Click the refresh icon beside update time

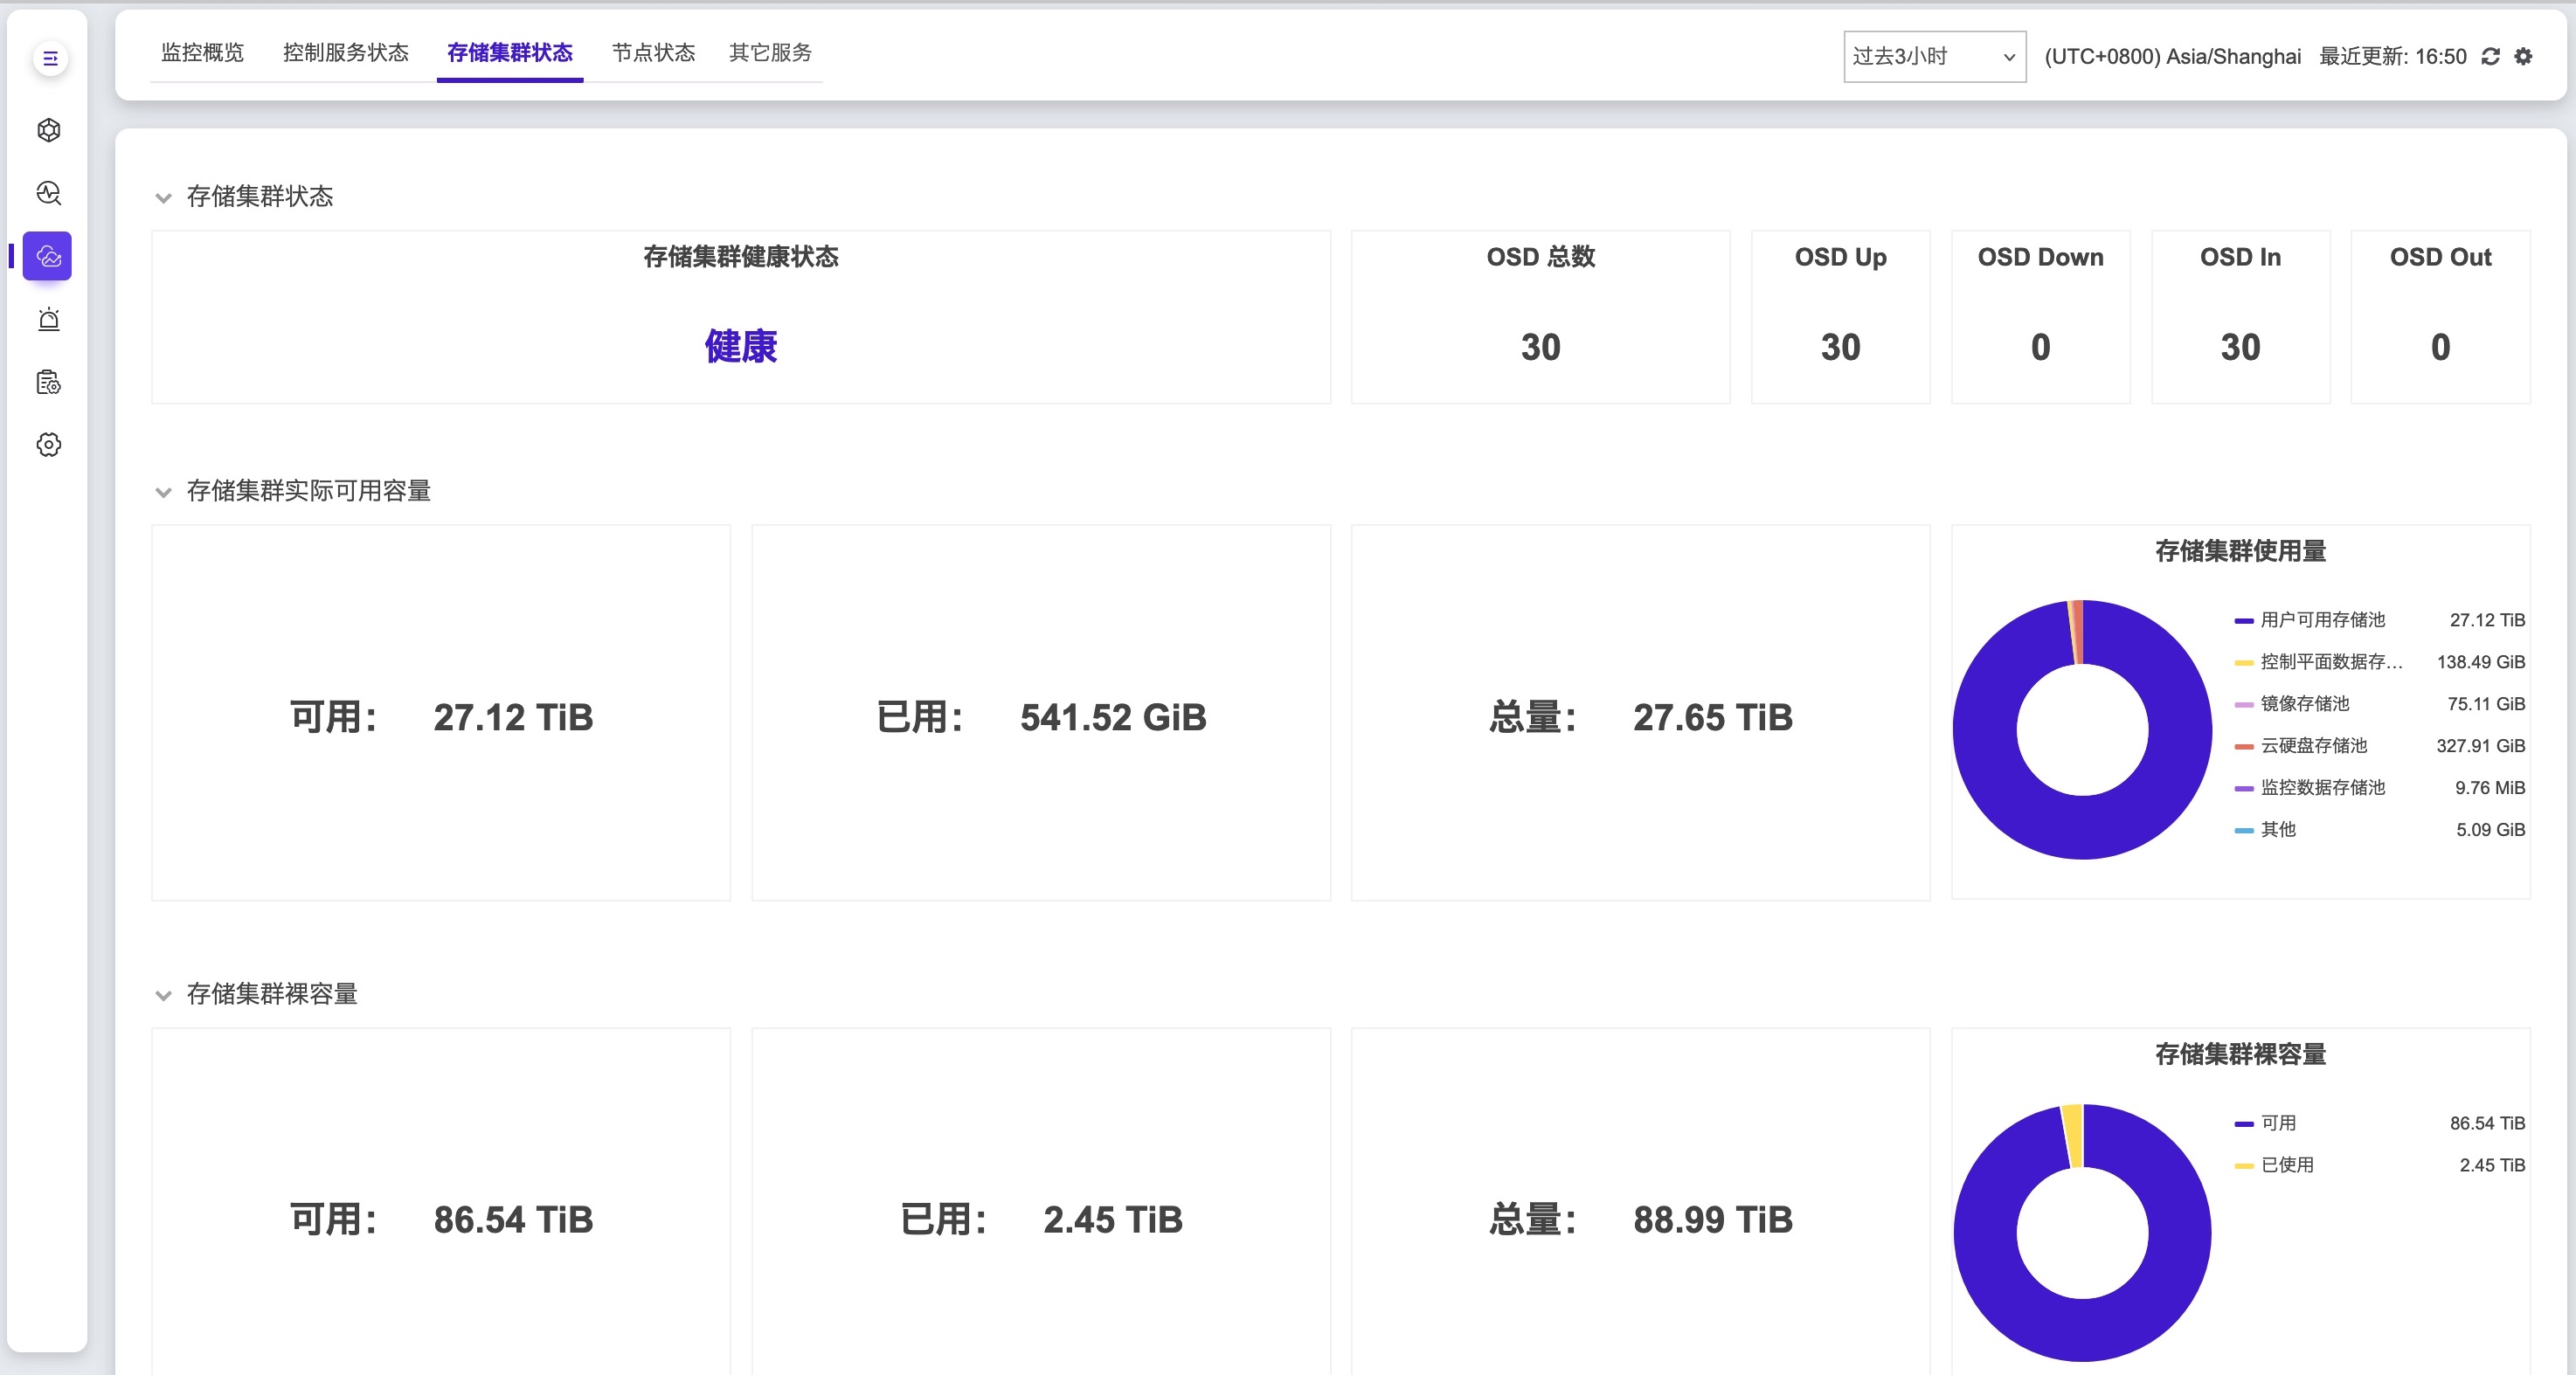pos(2491,57)
